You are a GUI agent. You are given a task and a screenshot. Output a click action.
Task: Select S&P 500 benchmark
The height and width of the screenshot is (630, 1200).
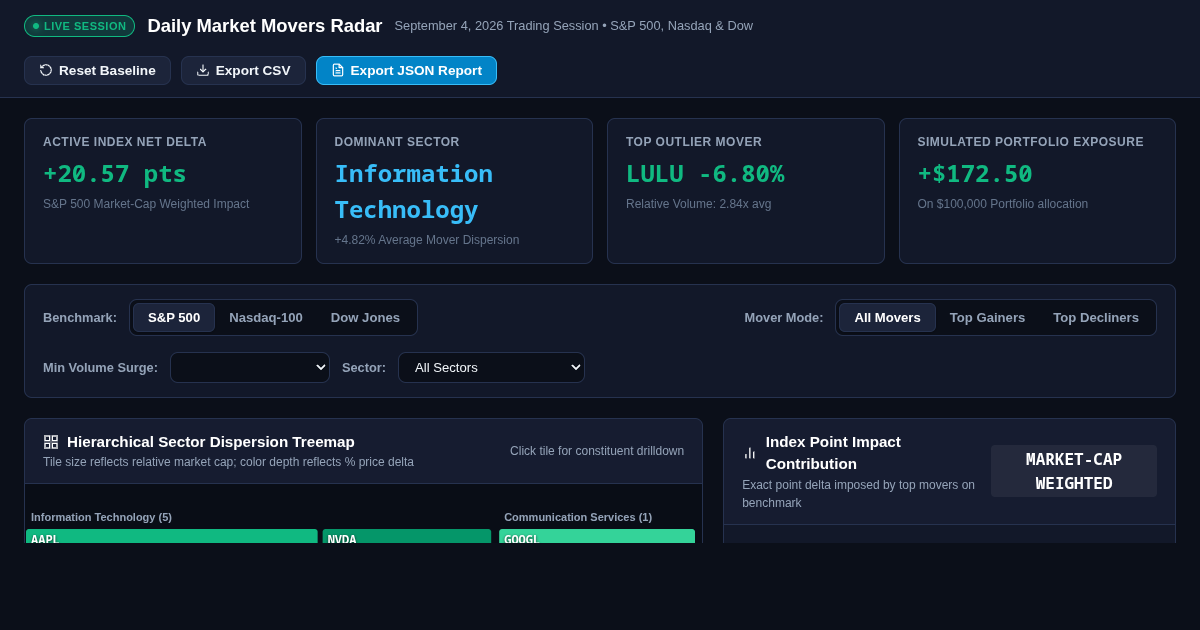coord(174,317)
